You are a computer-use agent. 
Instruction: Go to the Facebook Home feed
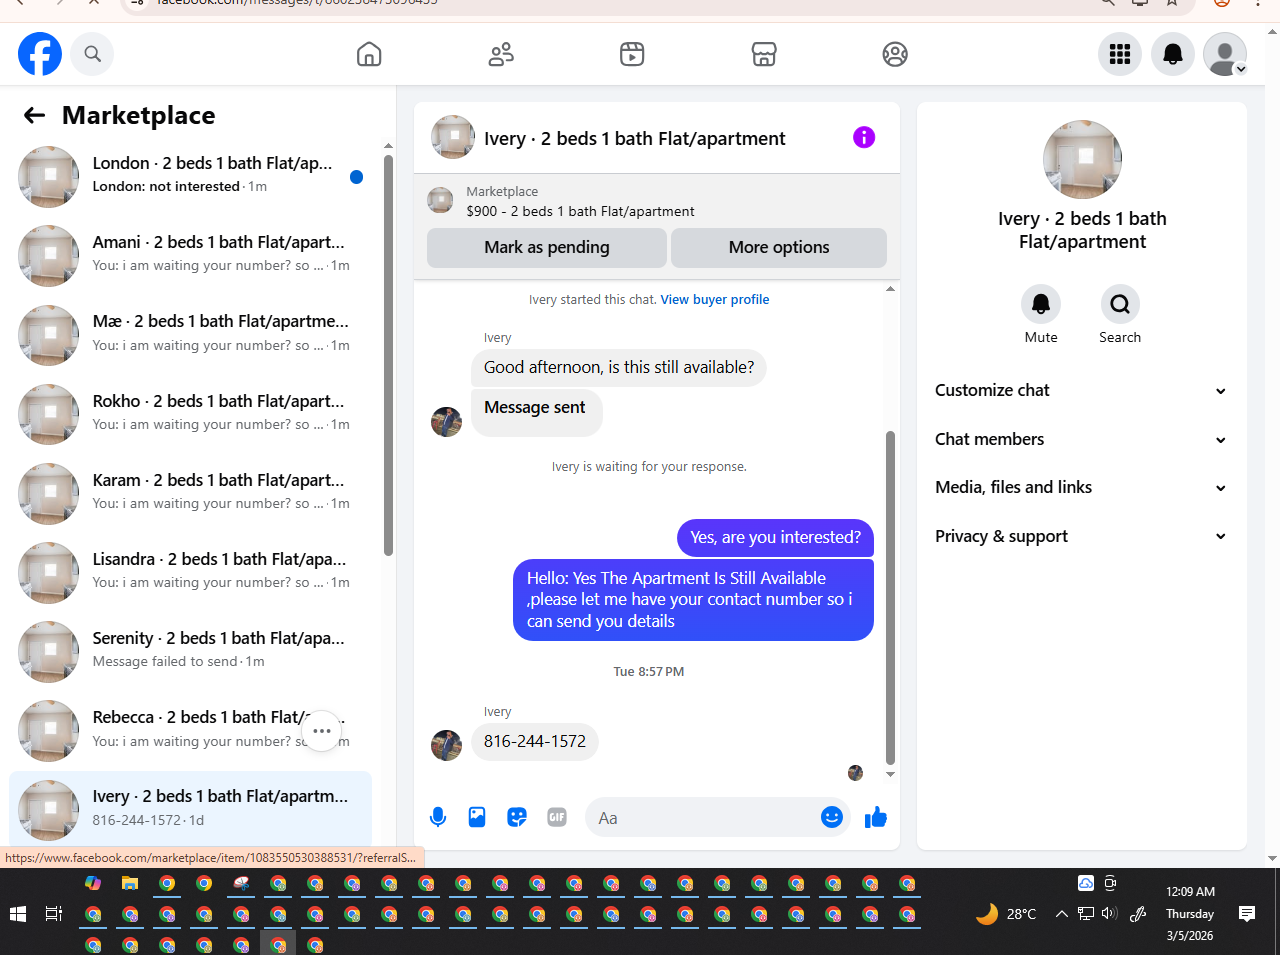(x=369, y=54)
